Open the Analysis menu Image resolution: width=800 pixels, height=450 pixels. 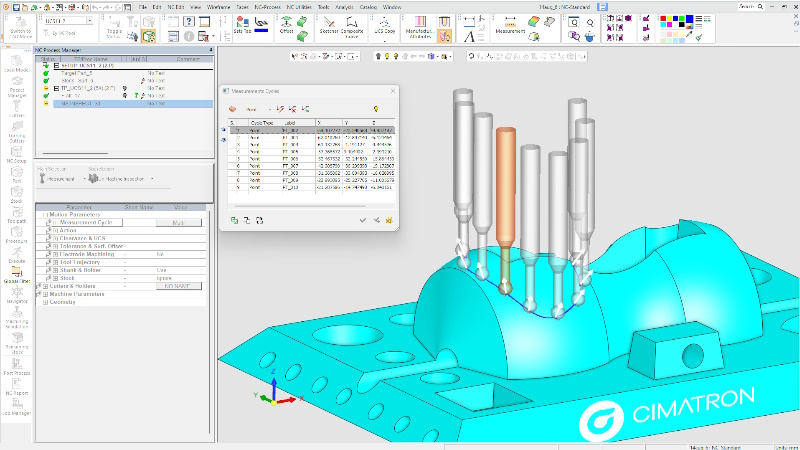tap(344, 7)
